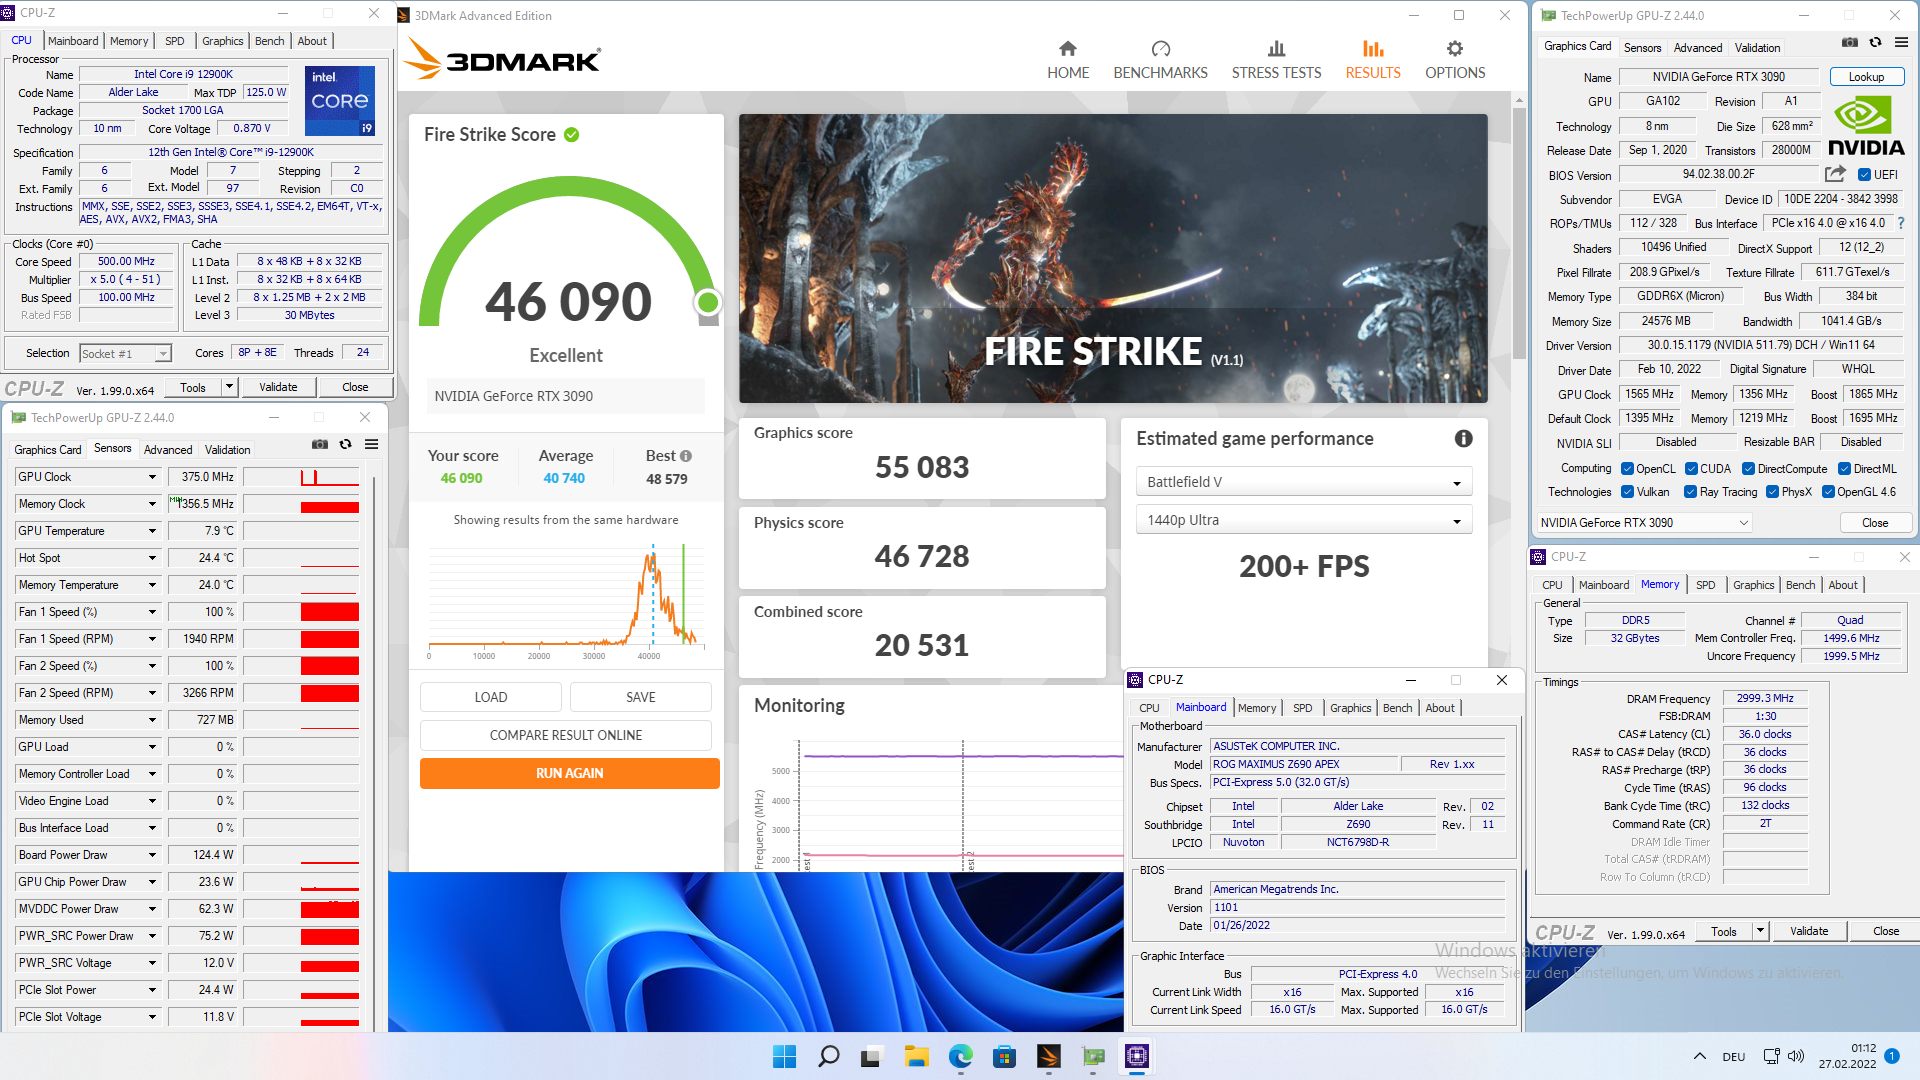Click refresh icon in GPU-Z Sensors window
The height and width of the screenshot is (1080, 1920).
(346, 444)
